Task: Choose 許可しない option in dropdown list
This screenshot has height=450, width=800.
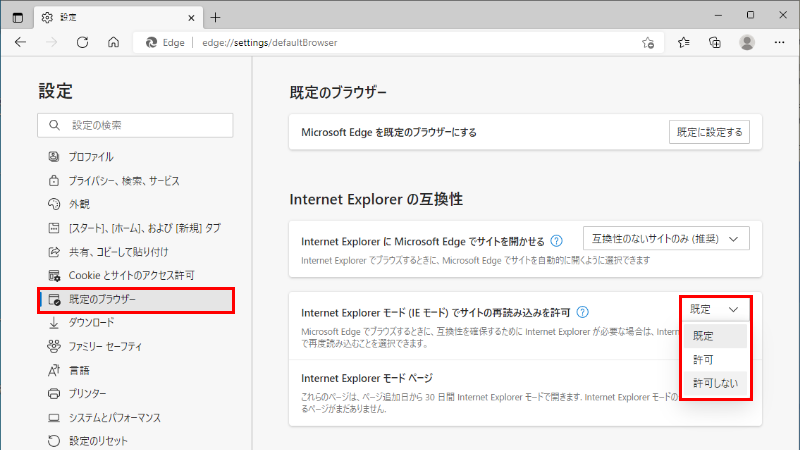Action: pos(715,383)
